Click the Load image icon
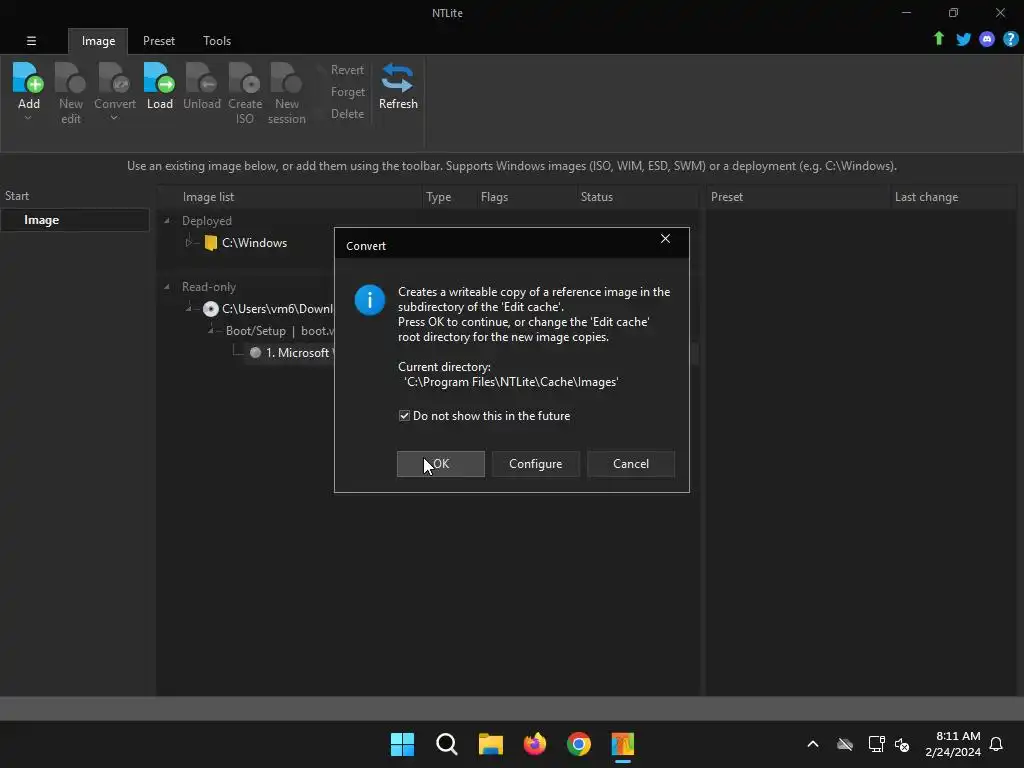The height and width of the screenshot is (768, 1024). tap(159, 78)
